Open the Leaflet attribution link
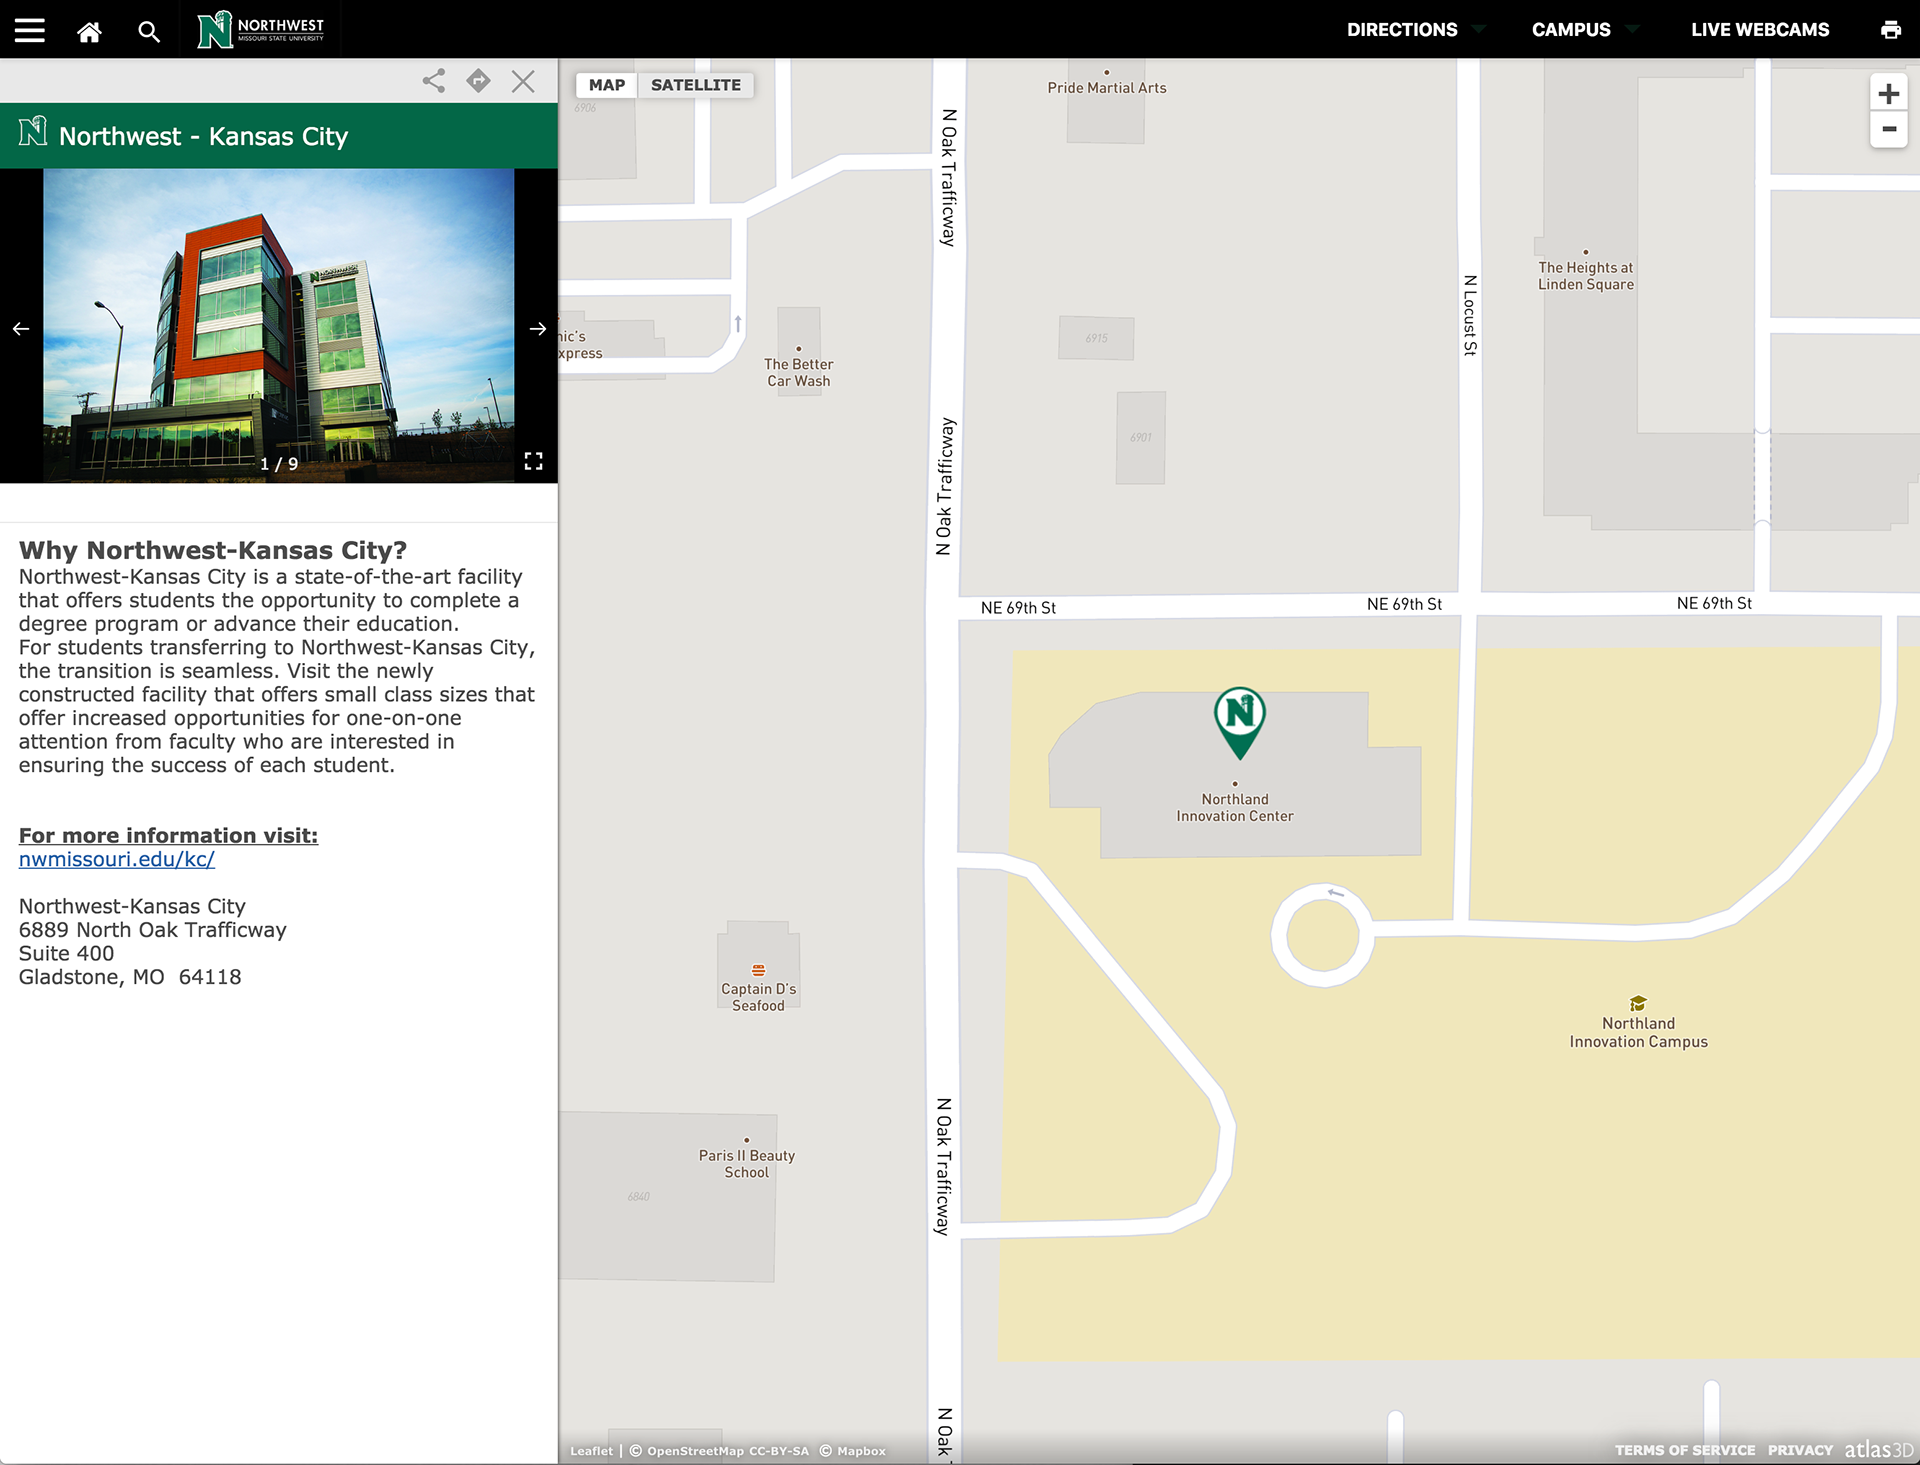 click(x=591, y=1451)
